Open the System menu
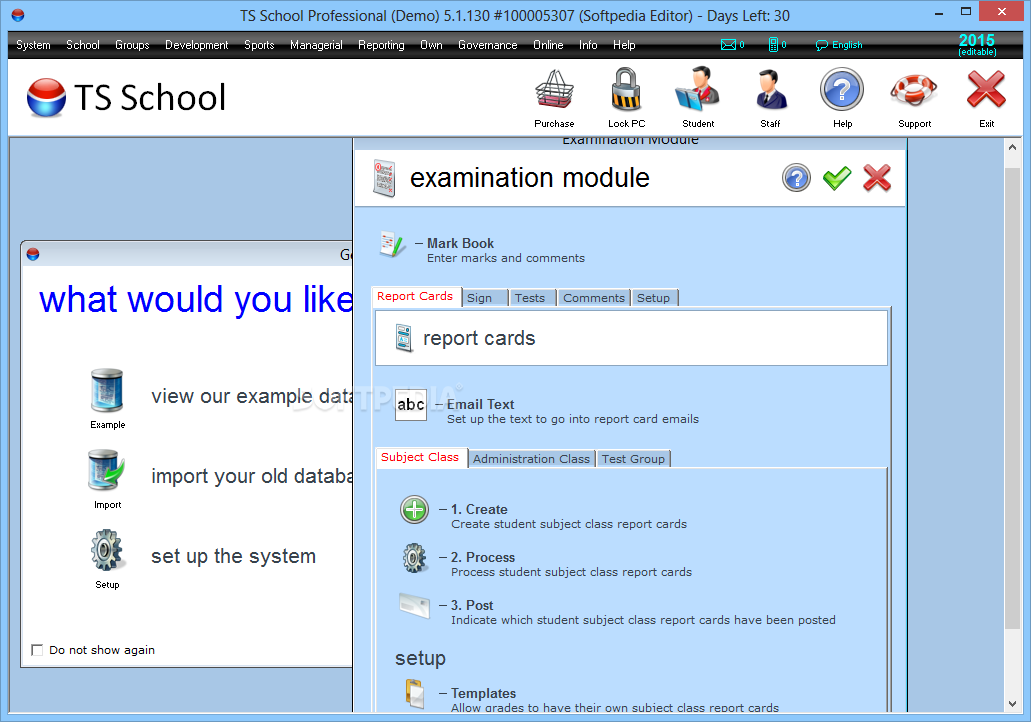This screenshot has height=722, width=1031. (33, 45)
